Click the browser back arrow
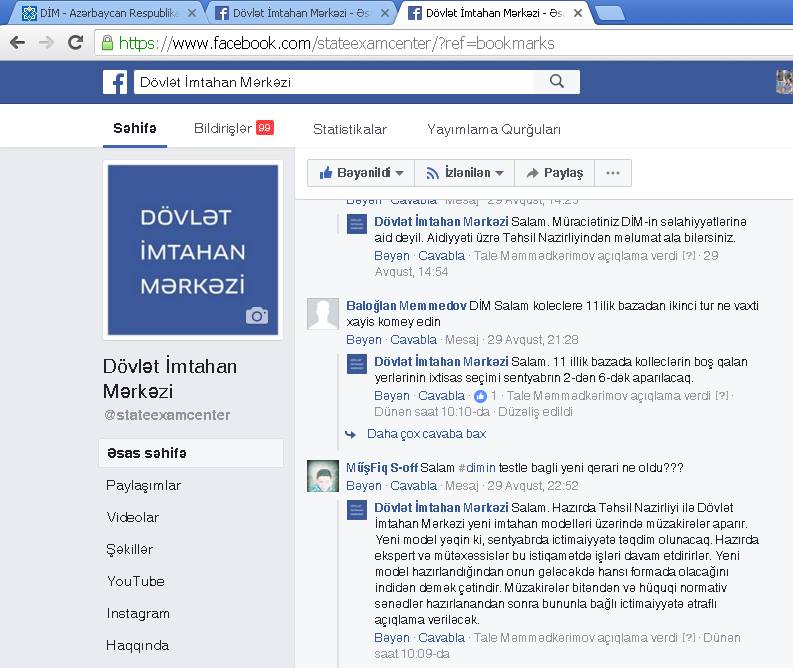Screen dimensions: 793x668 coord(18,42)
